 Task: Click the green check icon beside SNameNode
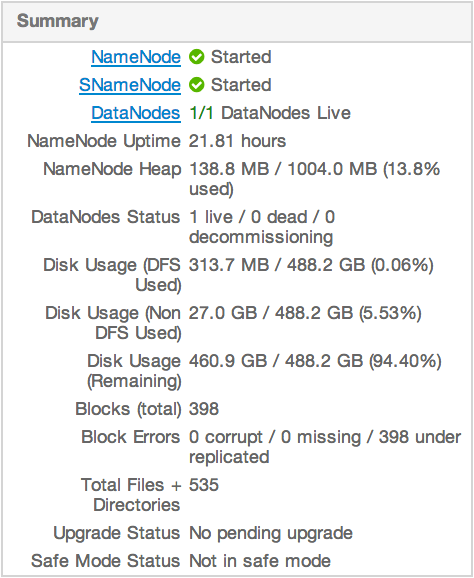coord(196,85)
